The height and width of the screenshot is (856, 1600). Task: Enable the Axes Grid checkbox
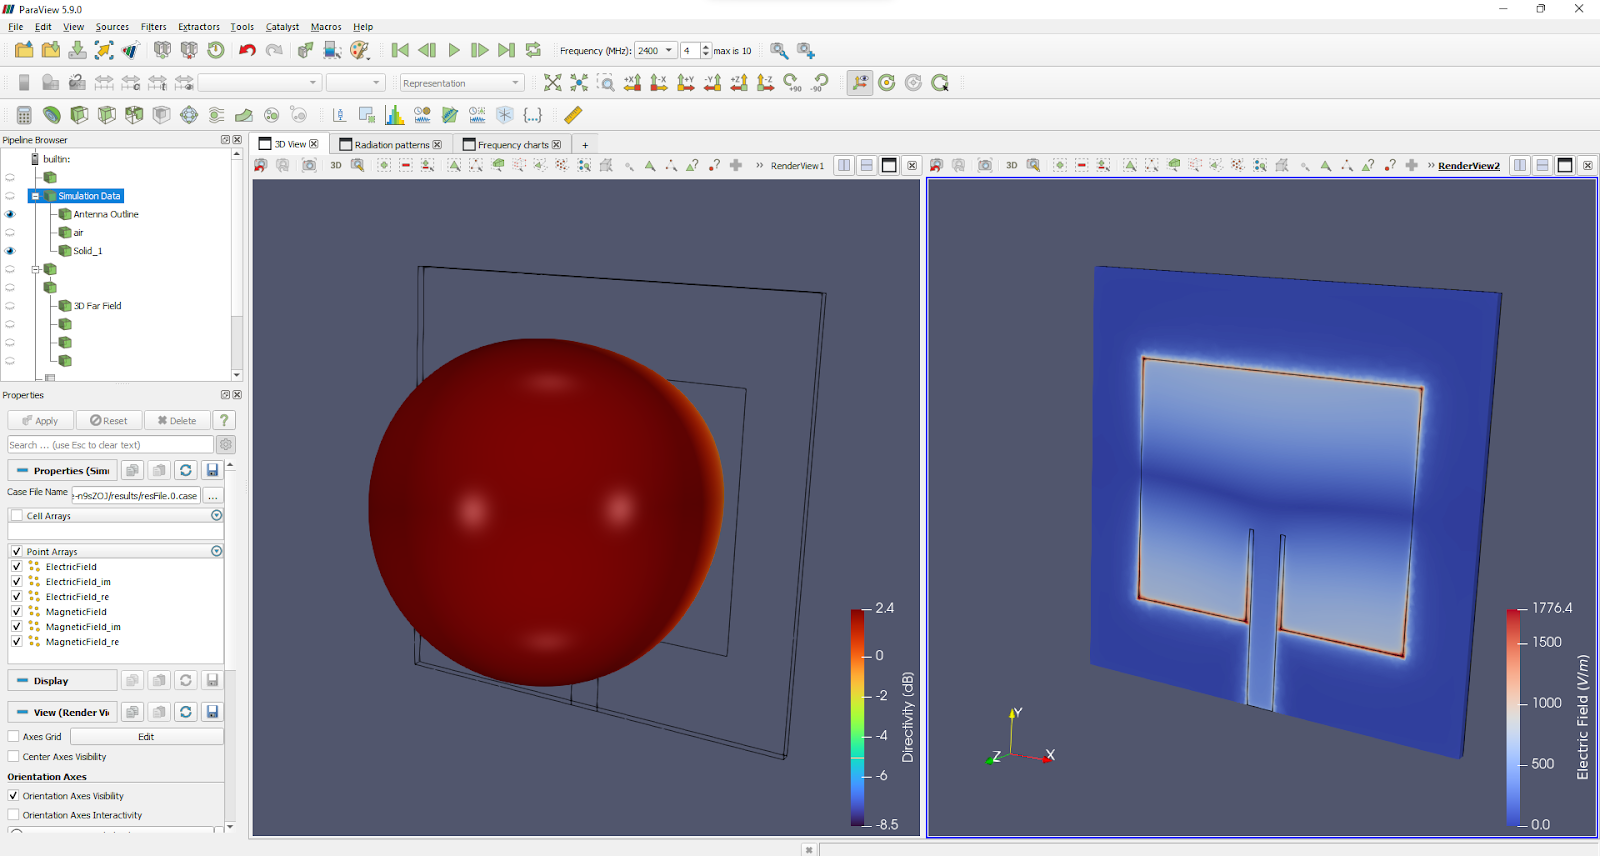14,736
